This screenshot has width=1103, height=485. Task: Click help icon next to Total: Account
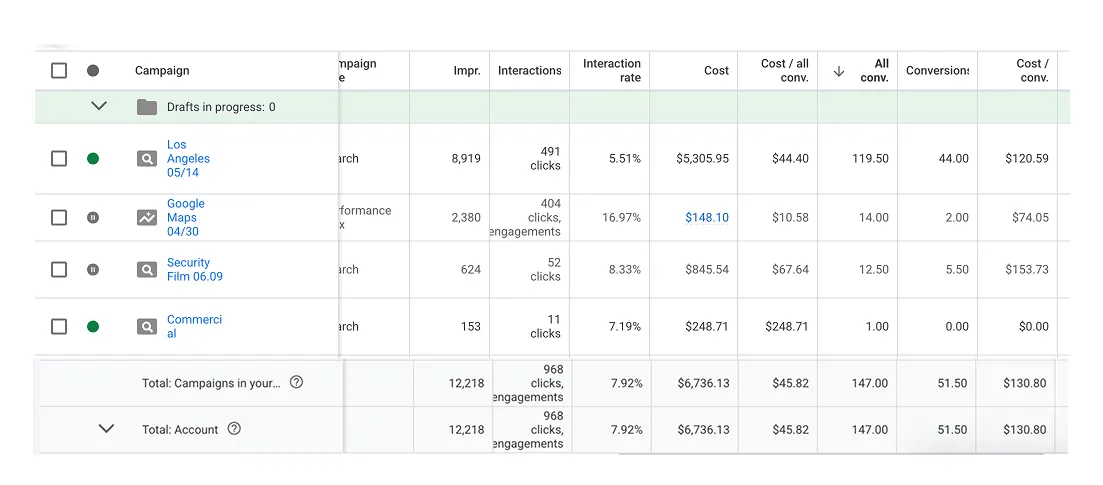pos(234,428)
